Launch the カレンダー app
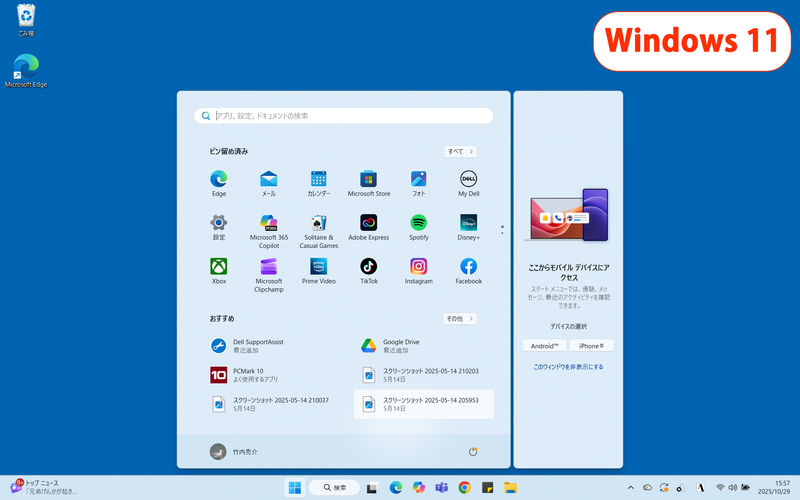Image resolution: width=800 pixels, height=500 pixels. [x=318, y=183]
